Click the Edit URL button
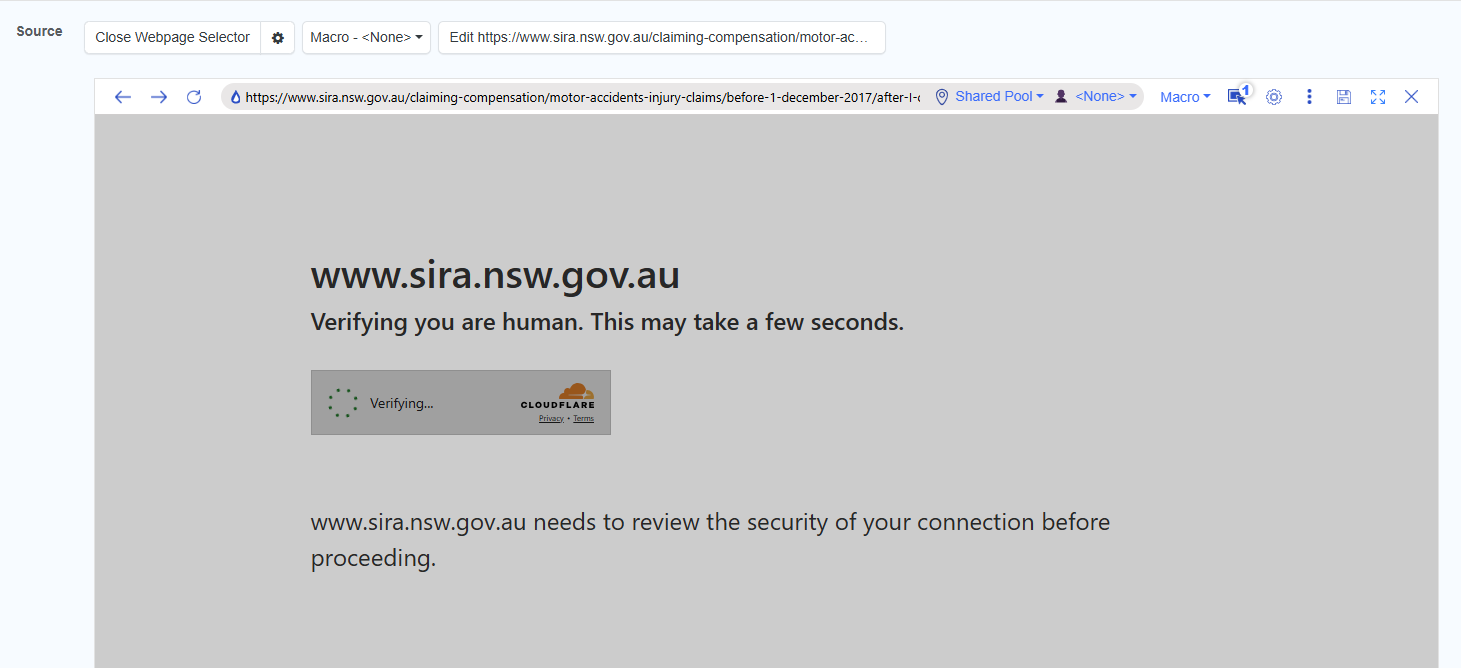 pos(662,38)
